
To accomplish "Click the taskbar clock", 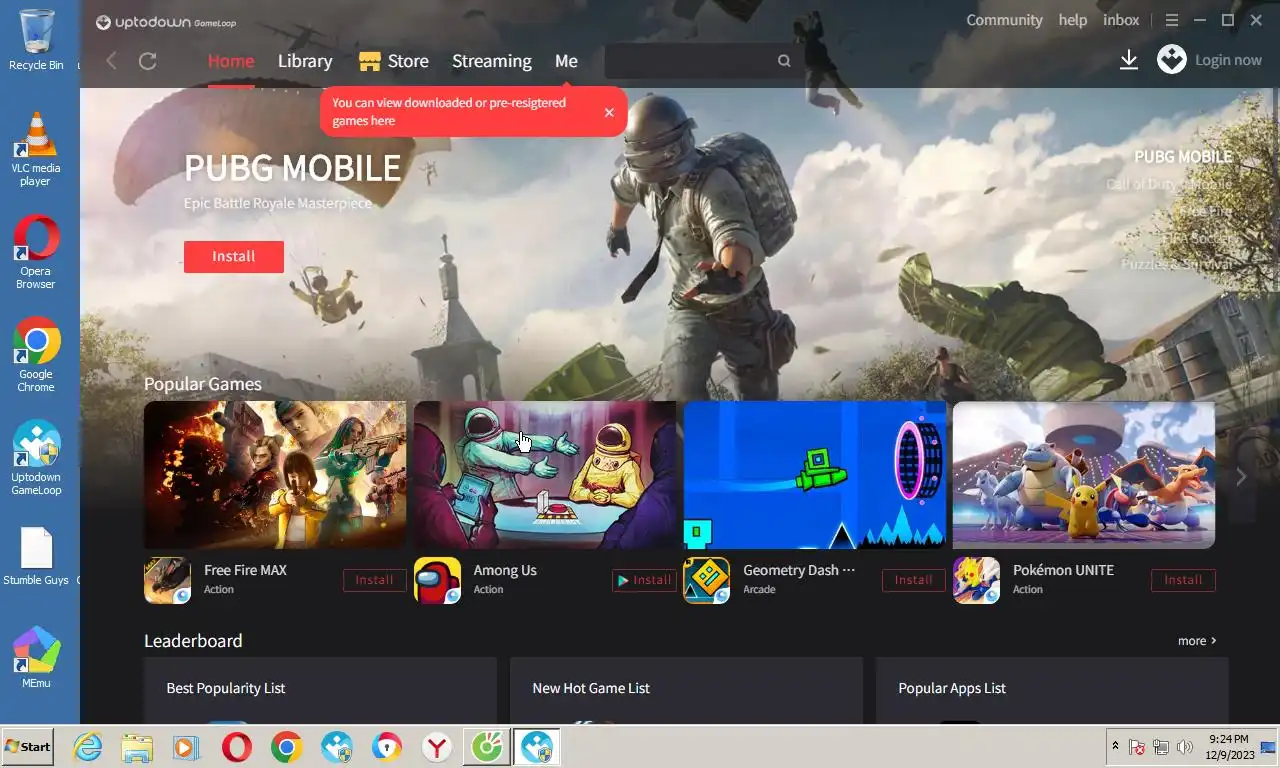I will pos(1228,747).
